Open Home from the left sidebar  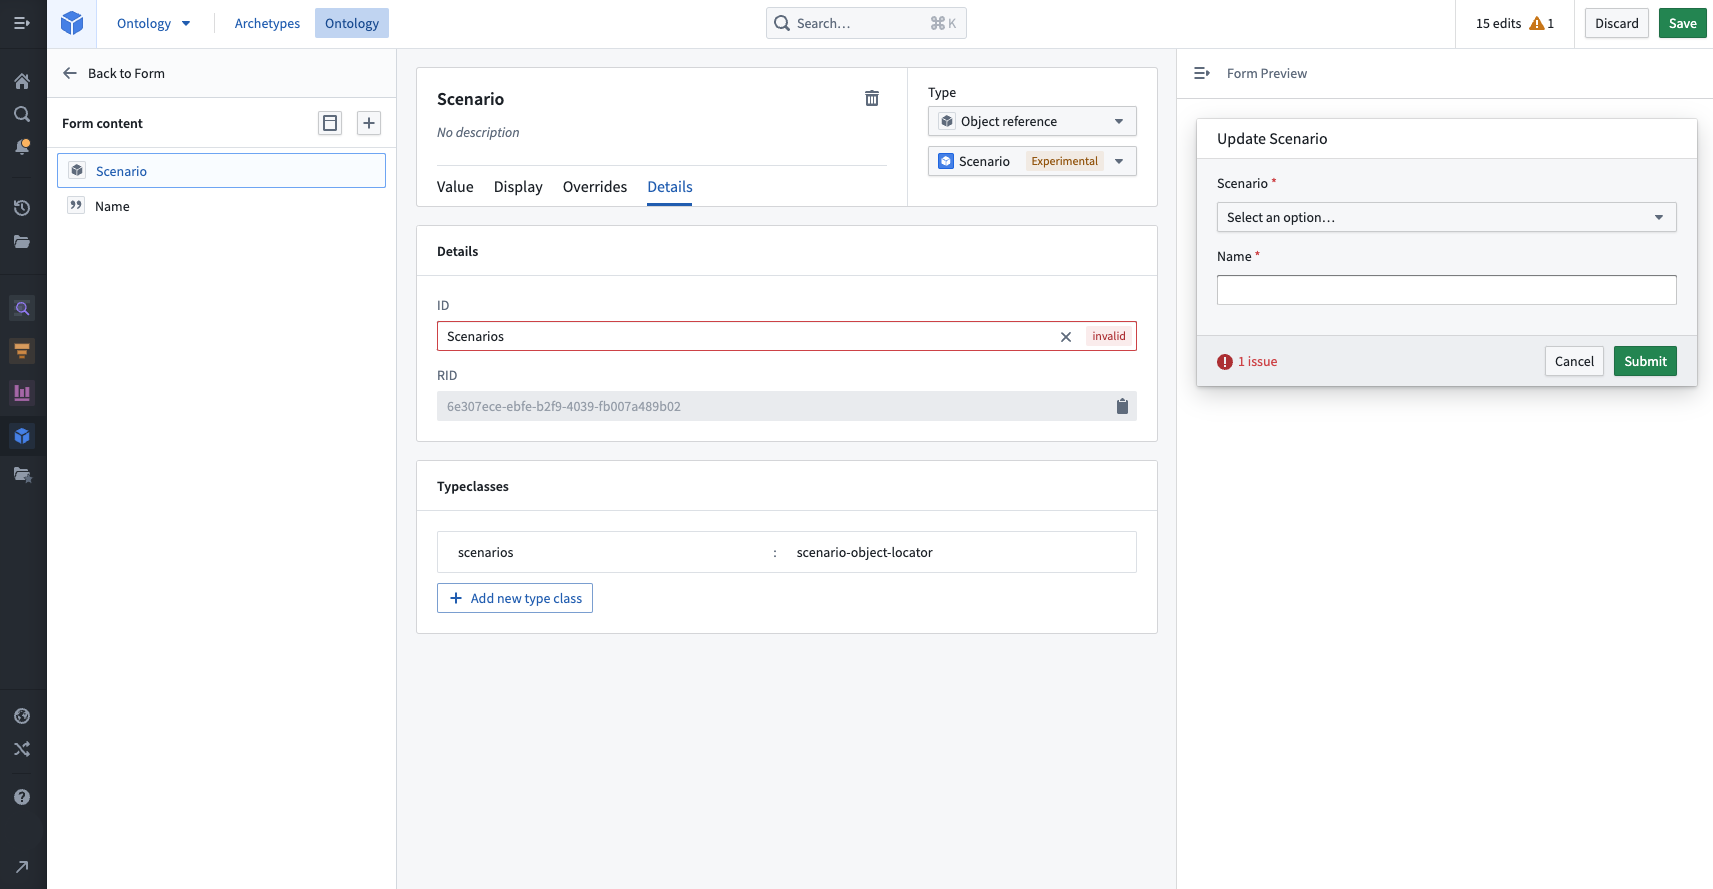tap(22, 81)
